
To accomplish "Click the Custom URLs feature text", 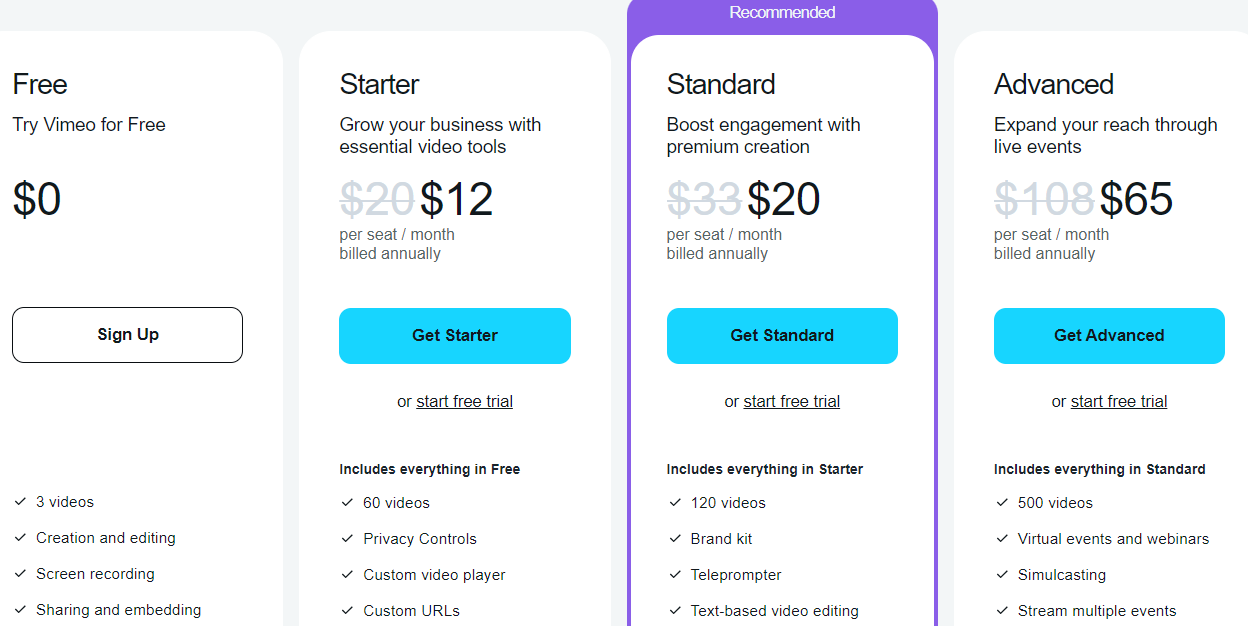I will pyautogui.click(x=412, y=611).
